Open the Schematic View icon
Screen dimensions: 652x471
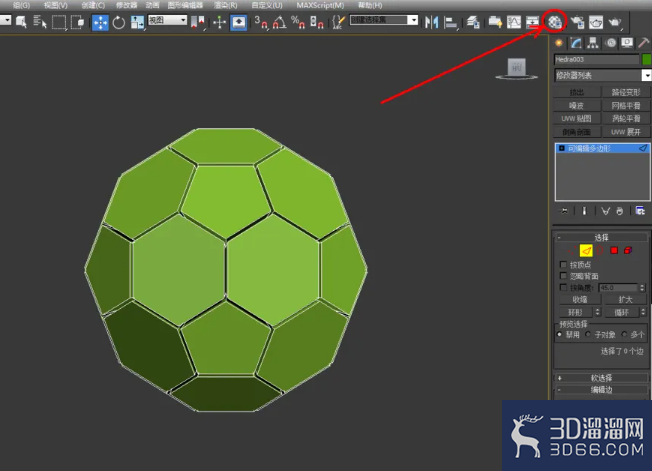point(532,22)
